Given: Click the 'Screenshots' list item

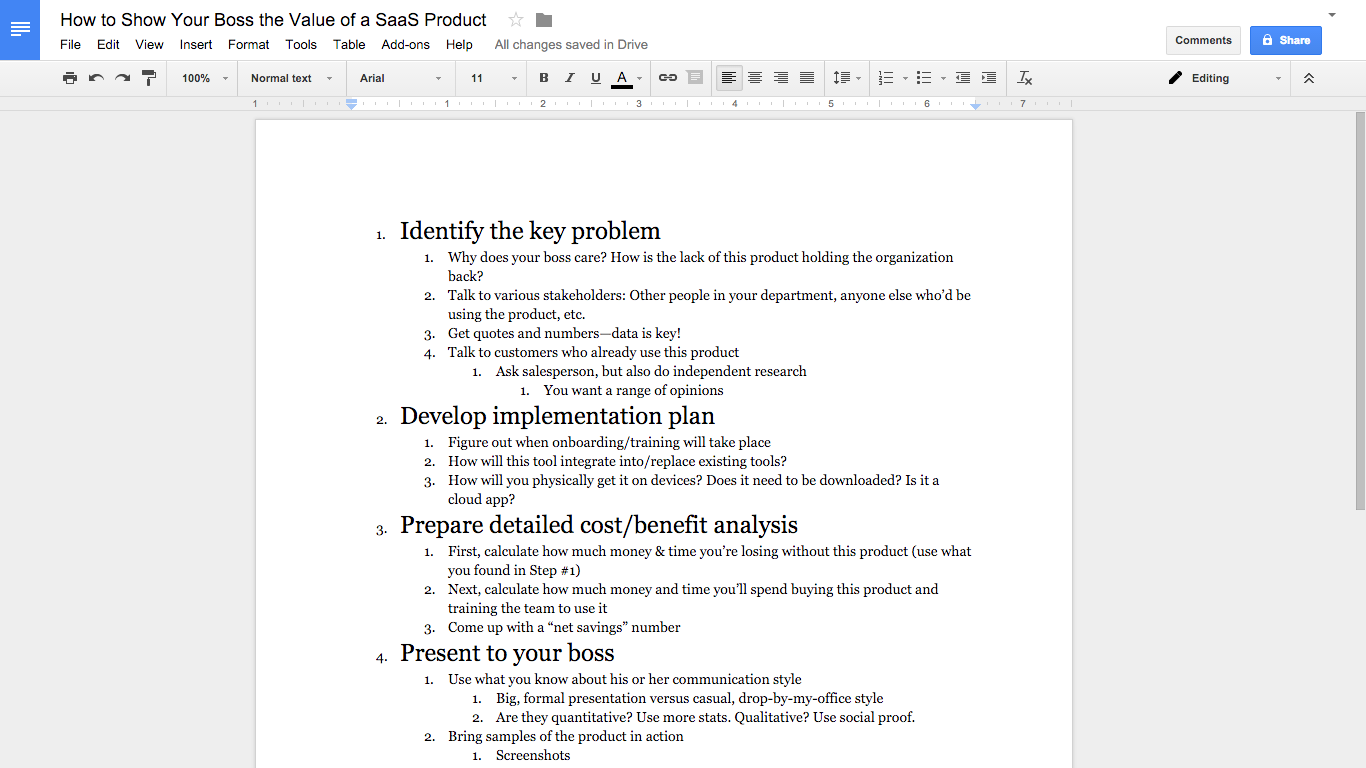Looking at the screenshot, I should click(533, 755).
